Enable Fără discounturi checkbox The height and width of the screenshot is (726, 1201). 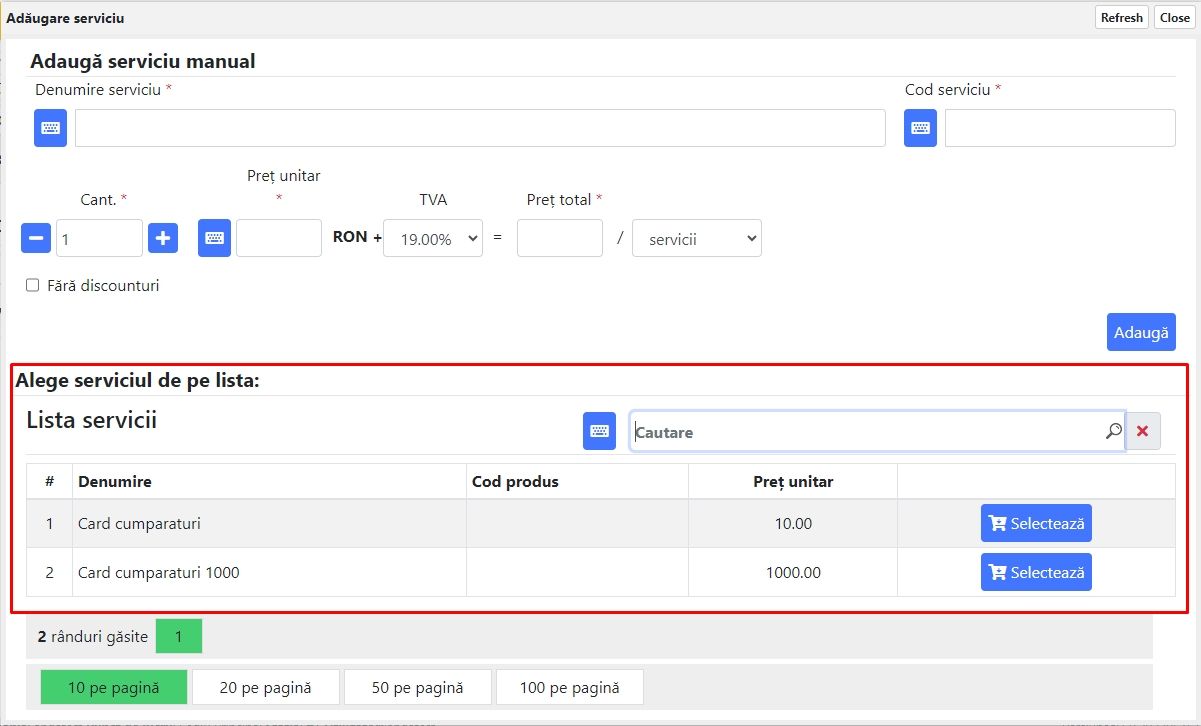click(33, 286)
